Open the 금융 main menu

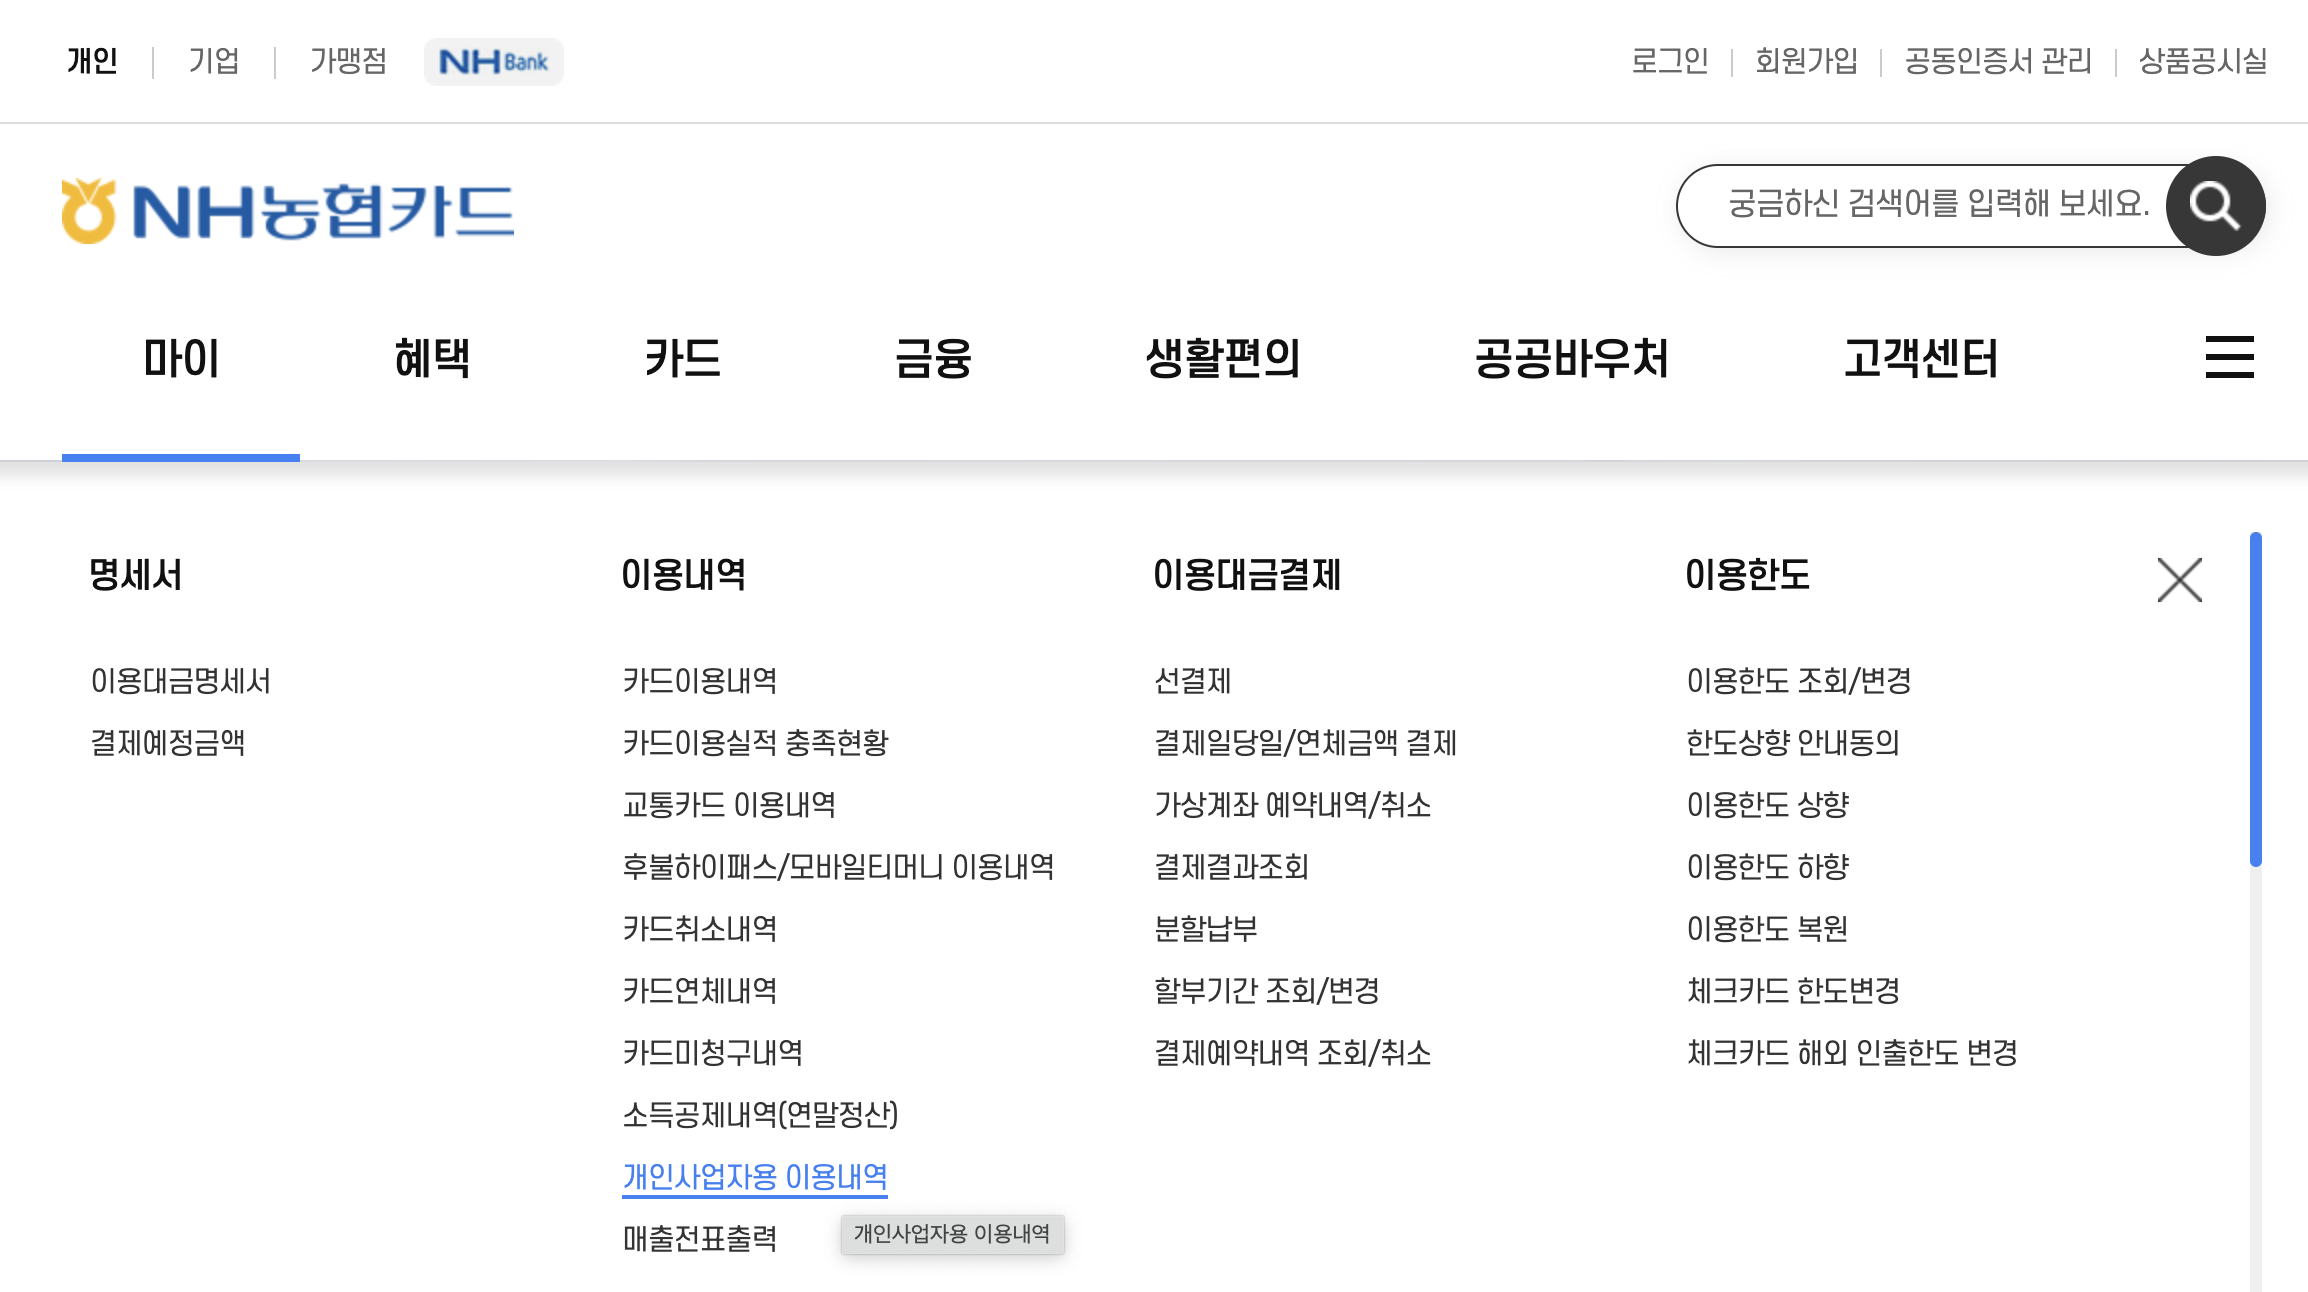[x=933, y=359]
